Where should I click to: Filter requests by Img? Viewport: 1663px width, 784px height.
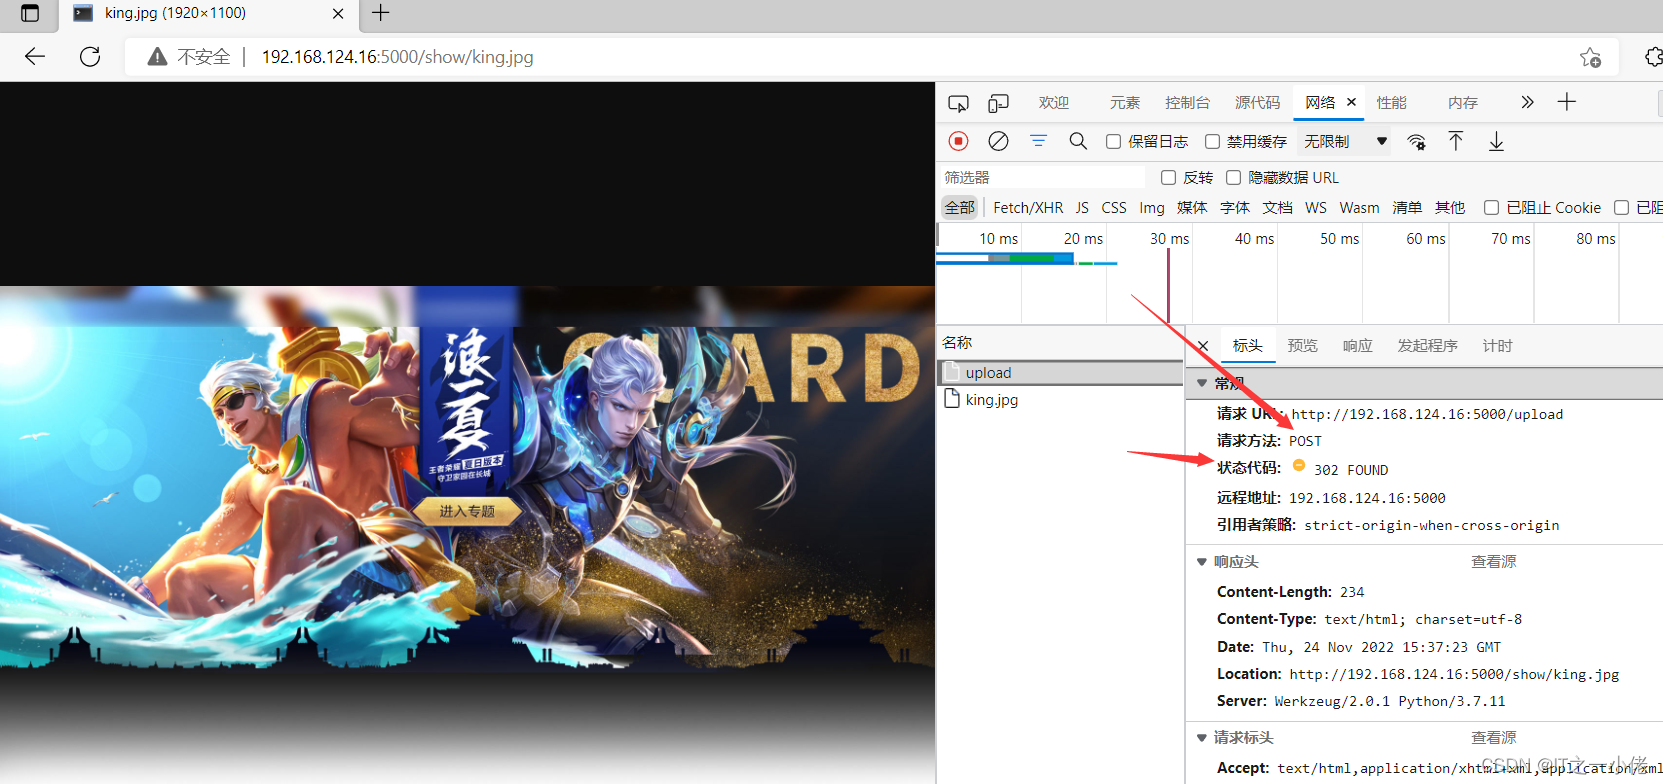pyautogui.click(x=1152, y=208)
